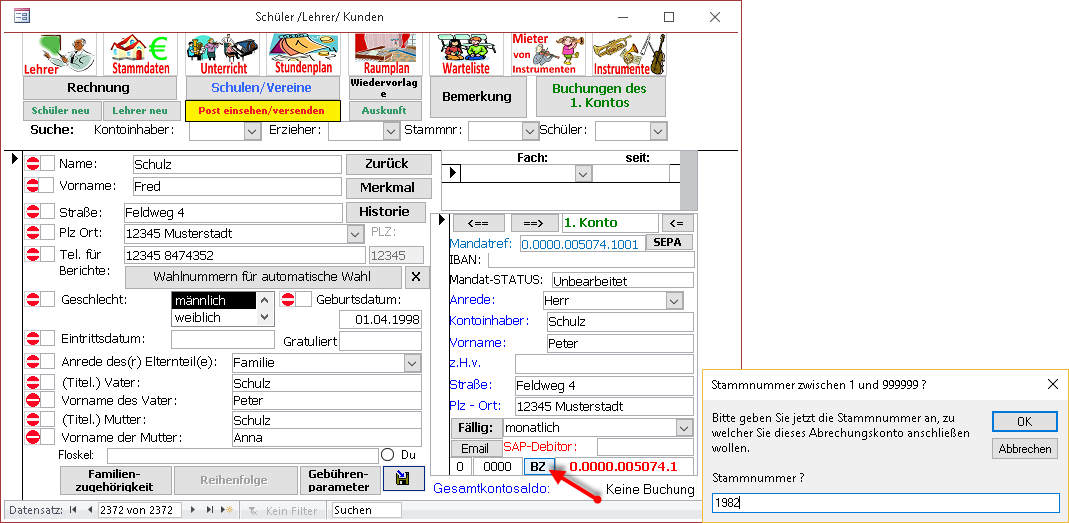The height and width of the screenshot is (523, 1069).
Task: Go to next record in navigator
Action: click(192, 511)
